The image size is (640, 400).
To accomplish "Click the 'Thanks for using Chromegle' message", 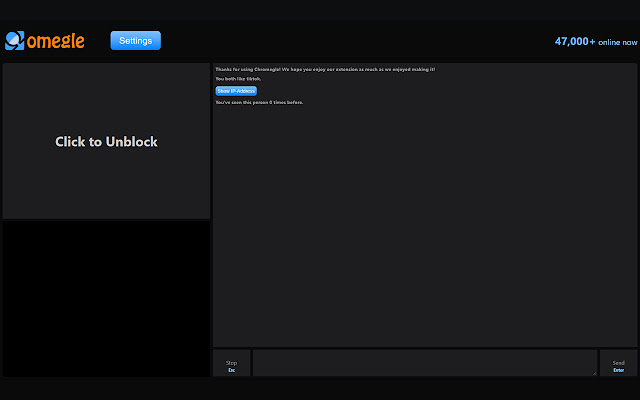I will point(325,69).
